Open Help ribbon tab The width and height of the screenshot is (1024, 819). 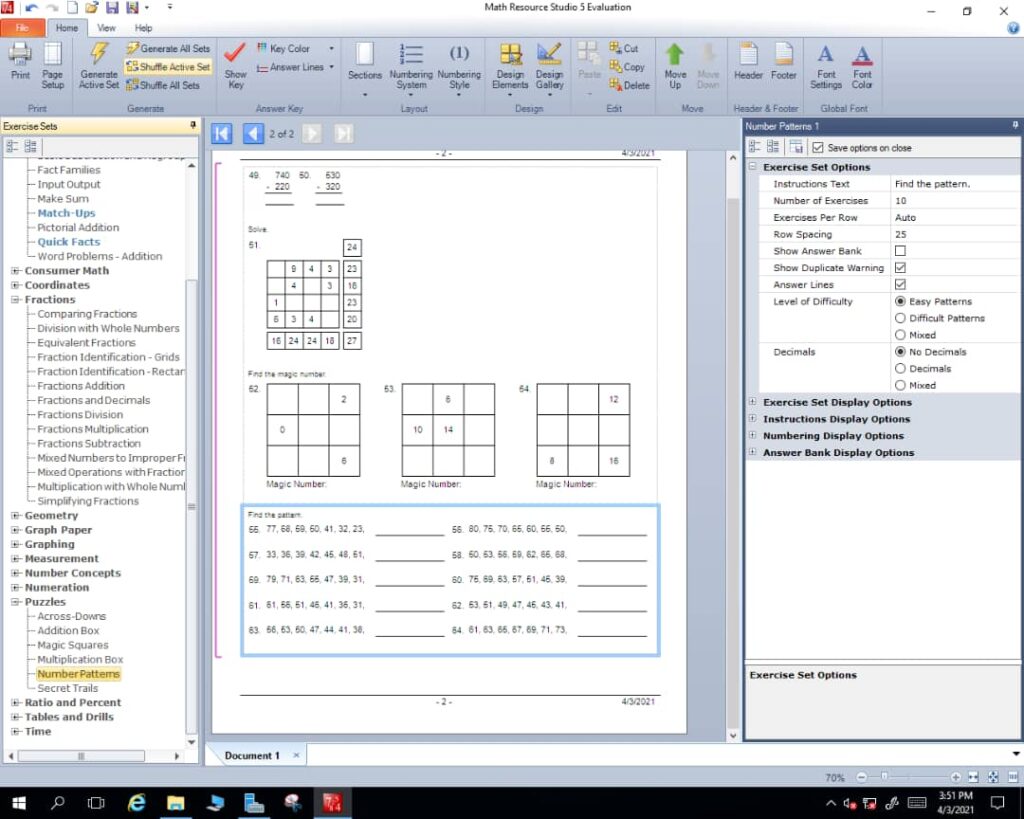[x=144, y=28]
